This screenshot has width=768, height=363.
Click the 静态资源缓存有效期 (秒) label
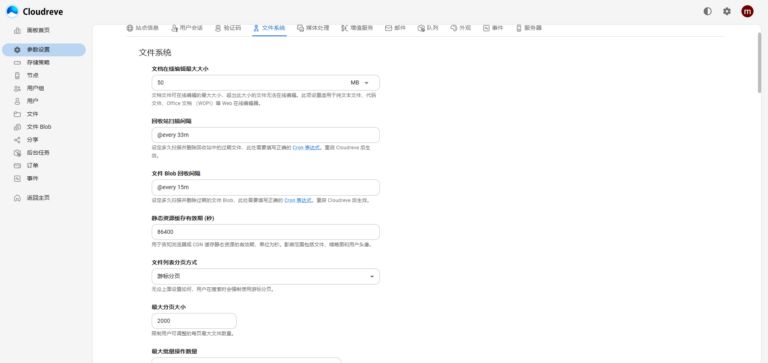[183, 218]
